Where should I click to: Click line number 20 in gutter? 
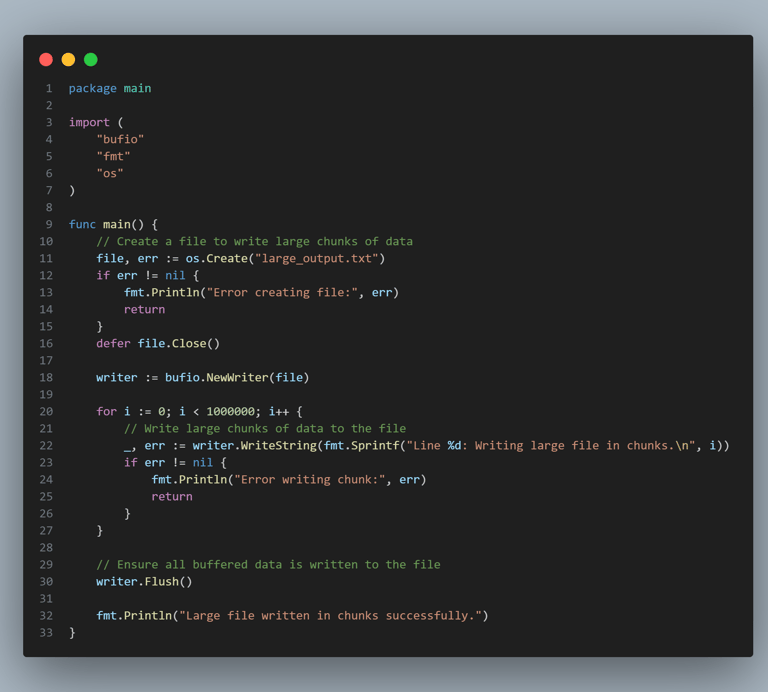pos(46,411)
